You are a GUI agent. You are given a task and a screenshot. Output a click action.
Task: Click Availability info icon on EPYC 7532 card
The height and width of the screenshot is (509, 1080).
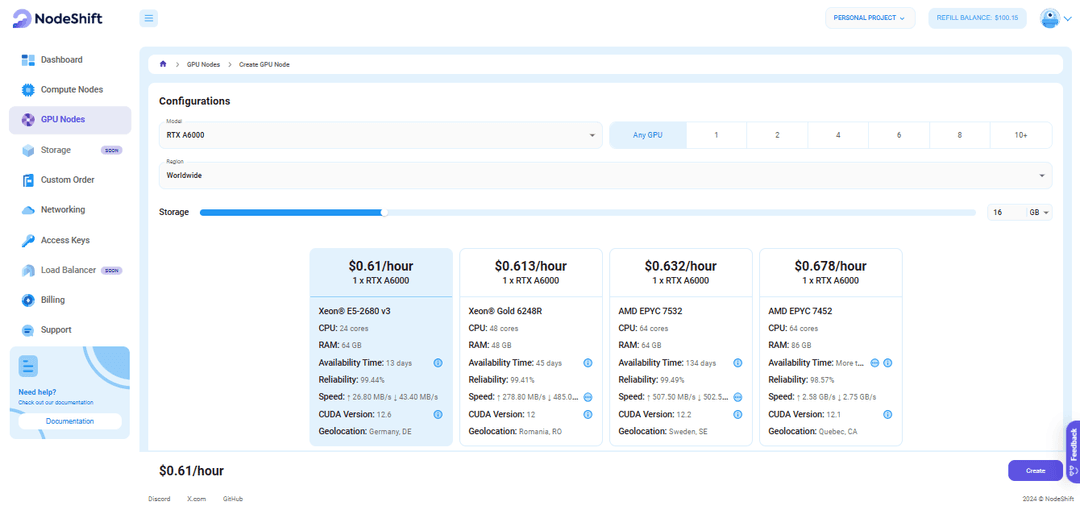(x=738, y=362)
